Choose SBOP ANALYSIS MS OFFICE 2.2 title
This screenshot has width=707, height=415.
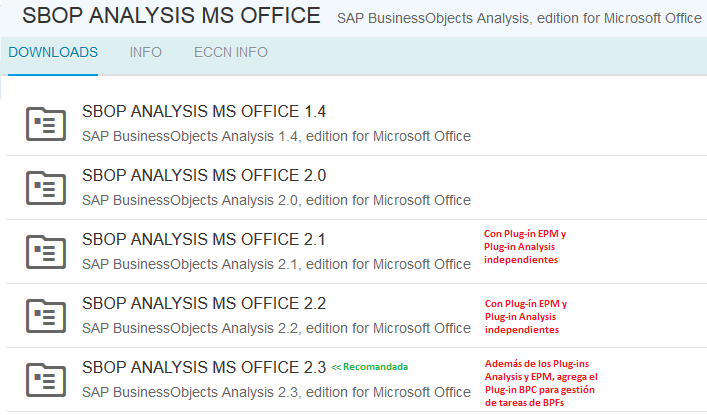click(204, 303)
